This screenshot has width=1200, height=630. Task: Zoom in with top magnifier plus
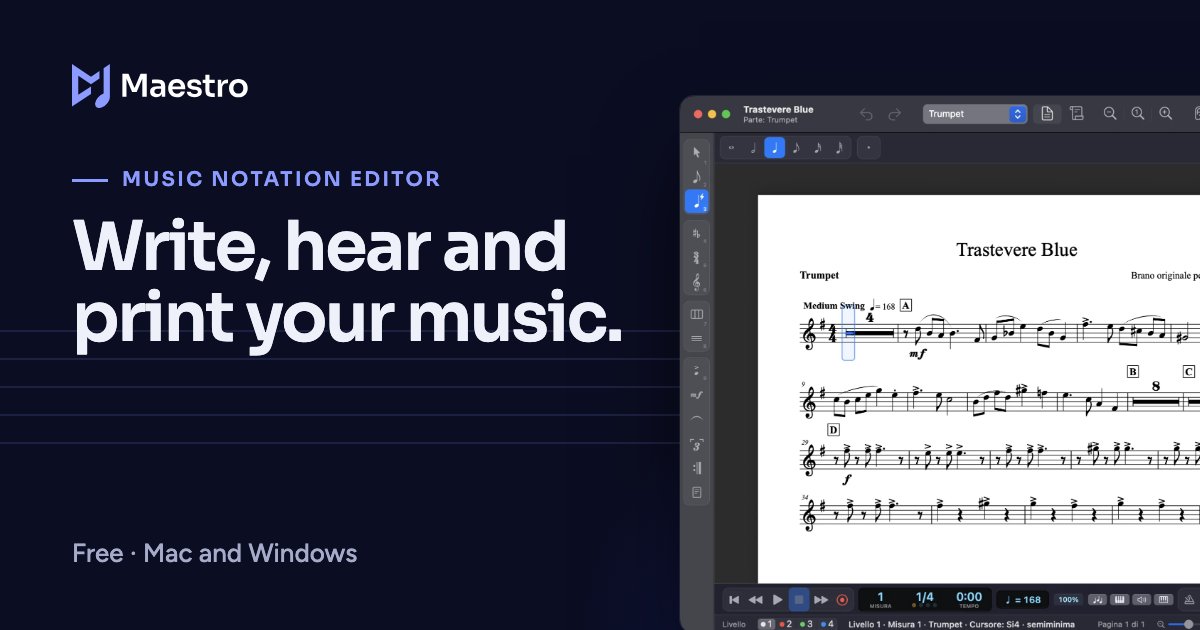pyautogui.click(x=1165, y=114)
